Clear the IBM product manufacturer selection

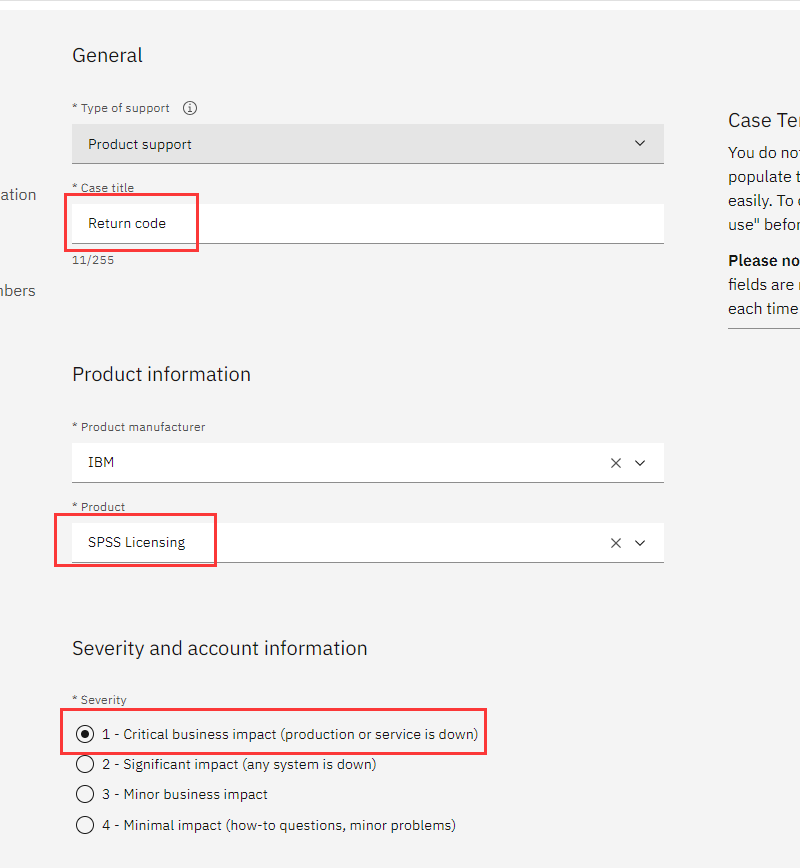[616, 463]
